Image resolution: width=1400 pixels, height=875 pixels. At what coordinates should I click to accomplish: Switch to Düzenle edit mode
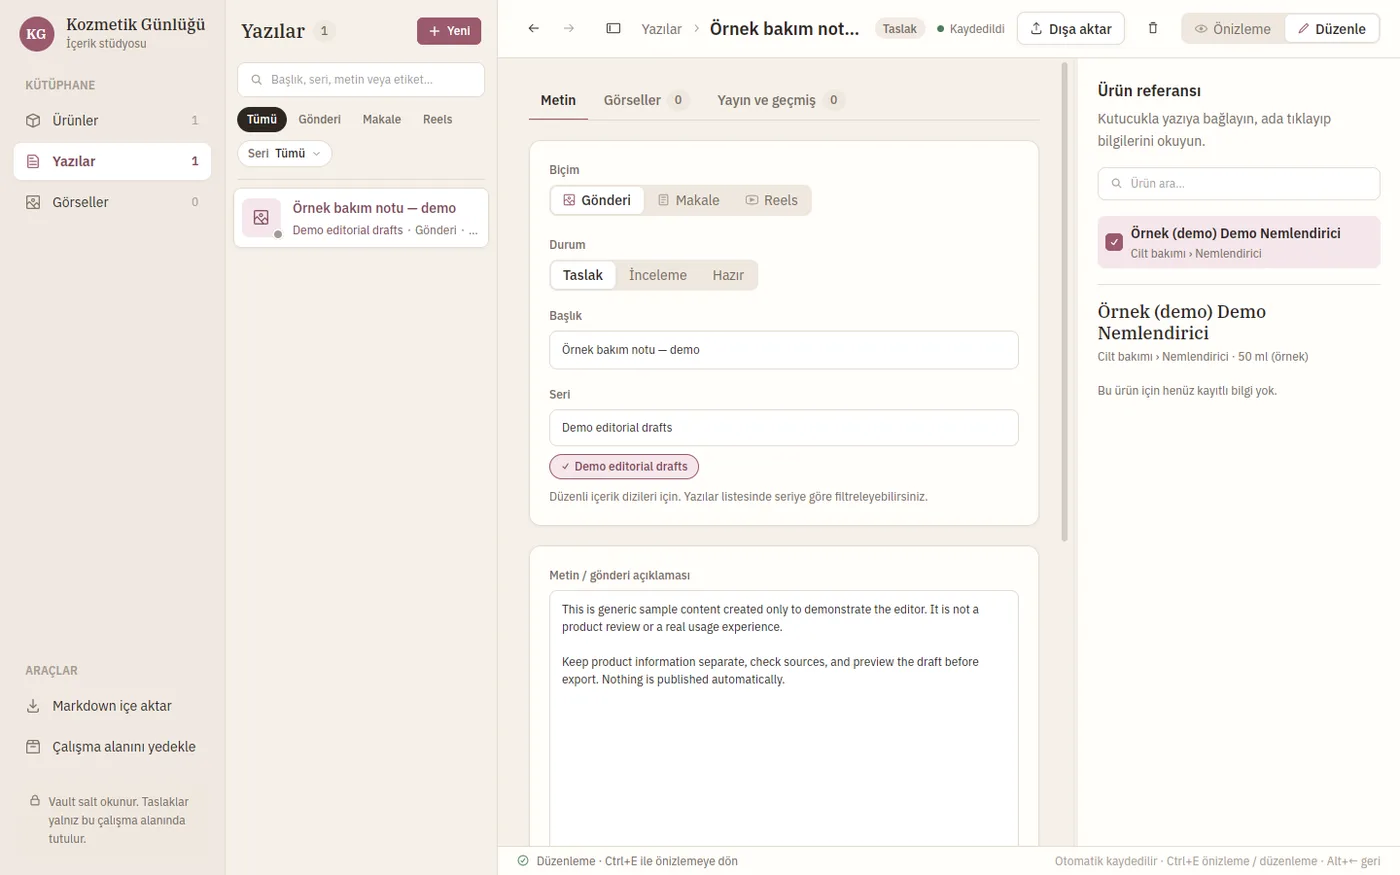tap(1332, 29)
